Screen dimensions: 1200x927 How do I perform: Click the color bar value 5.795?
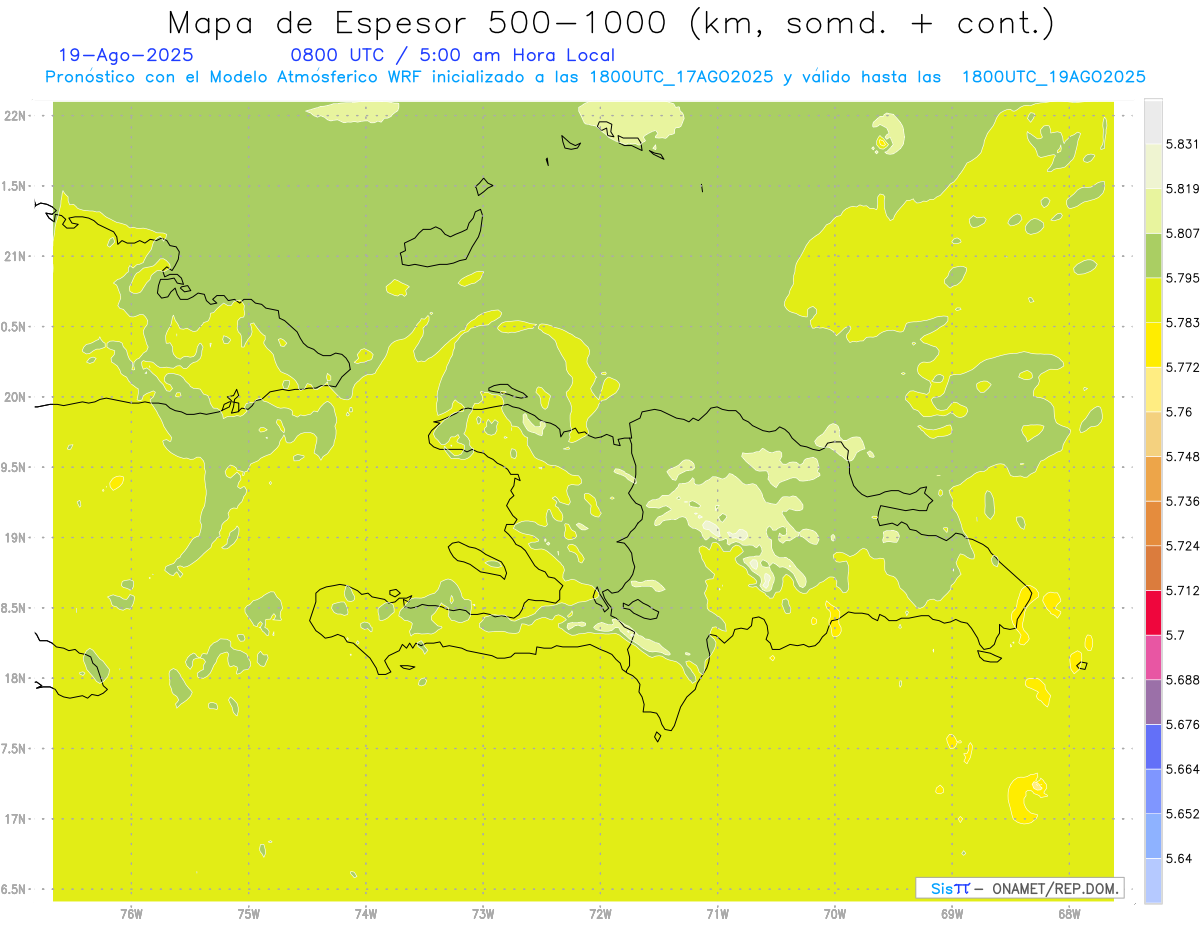point(1183,278)
